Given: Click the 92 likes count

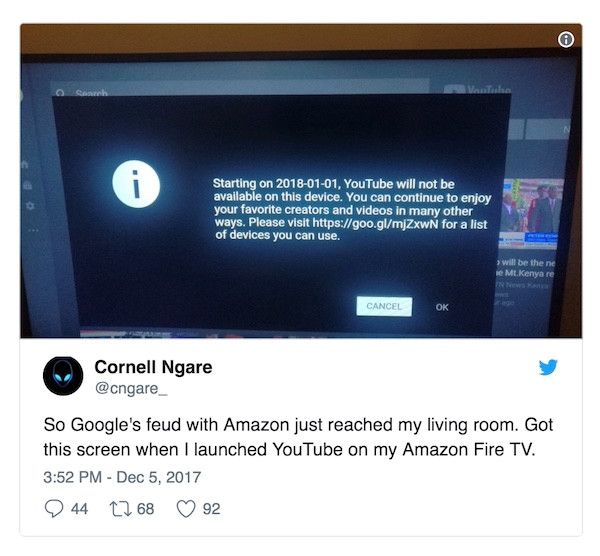Looking at the screenshot, I should click(212, 509).
